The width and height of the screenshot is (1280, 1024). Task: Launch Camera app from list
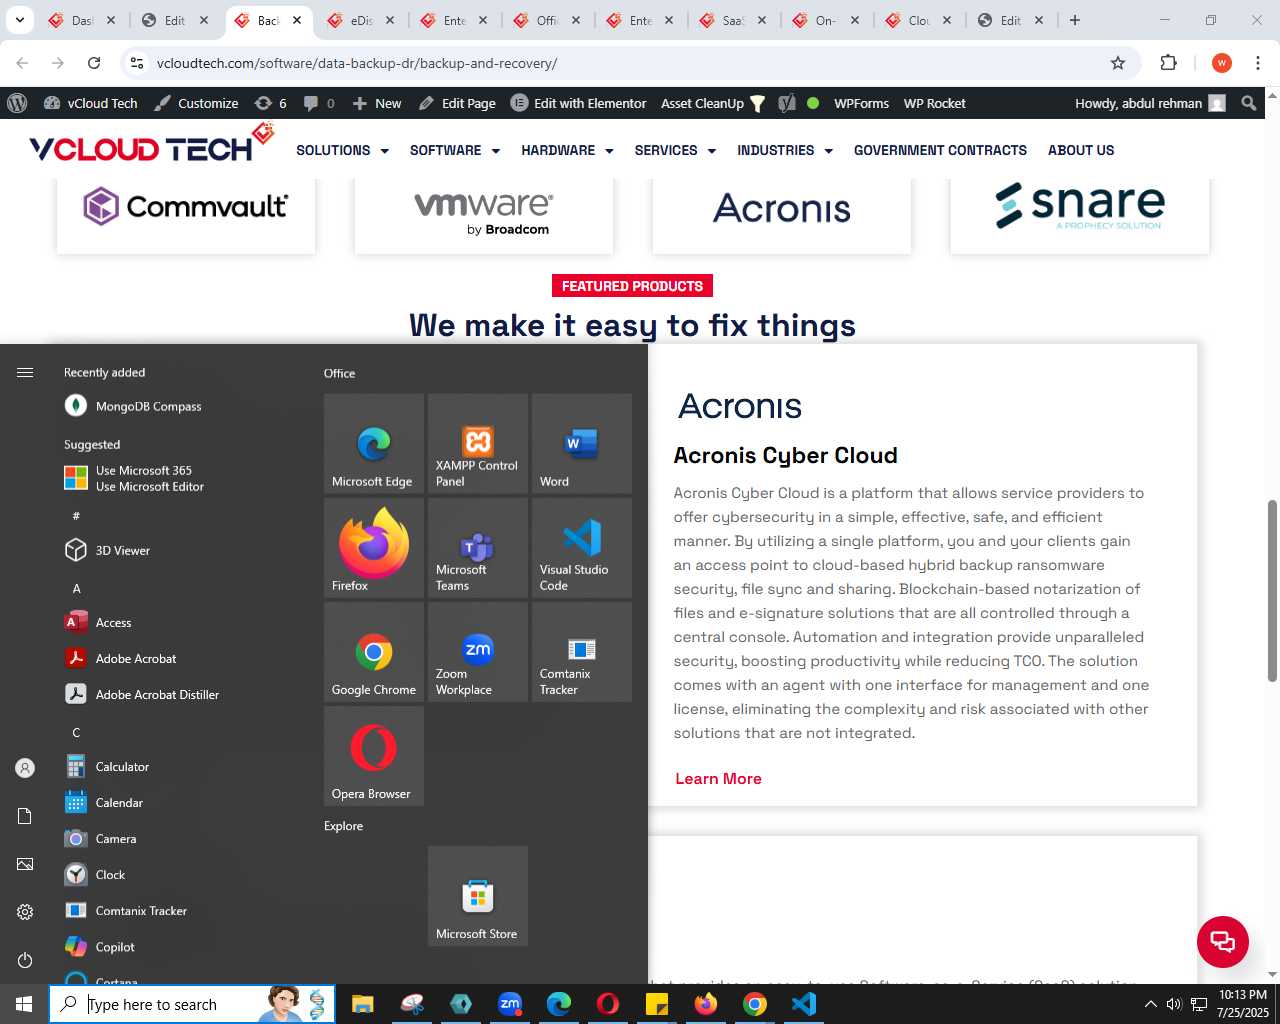point(180,838)
